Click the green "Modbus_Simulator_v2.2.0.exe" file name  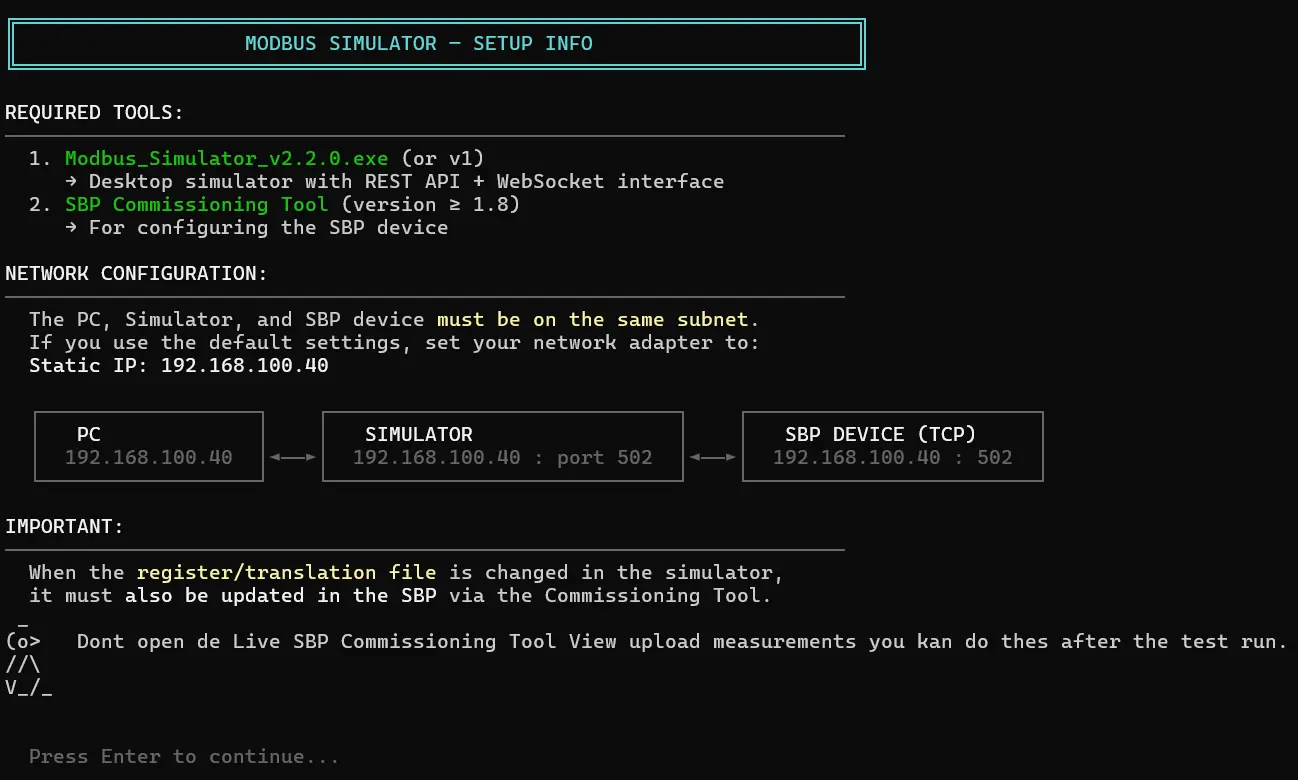pyautogui.click(x=229, y=158)
